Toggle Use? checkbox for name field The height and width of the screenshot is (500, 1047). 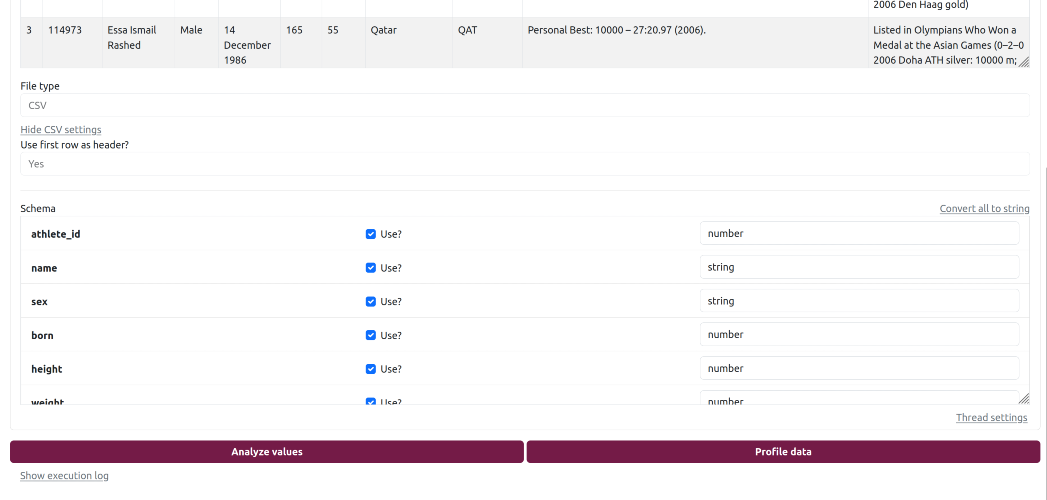click(x=371, y=268)
